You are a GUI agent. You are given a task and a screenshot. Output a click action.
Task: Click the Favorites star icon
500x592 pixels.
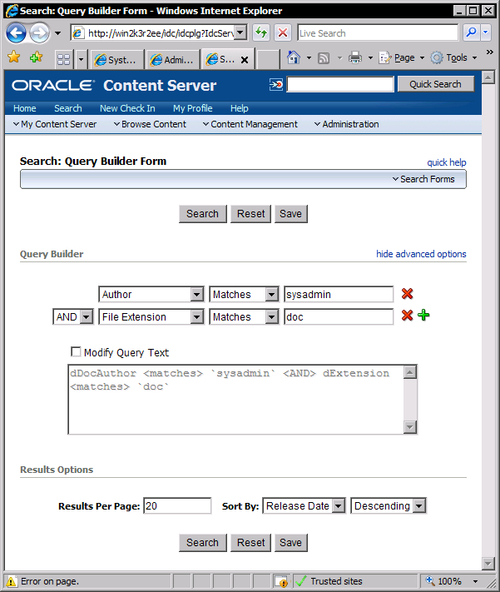(x=14, y=57)
